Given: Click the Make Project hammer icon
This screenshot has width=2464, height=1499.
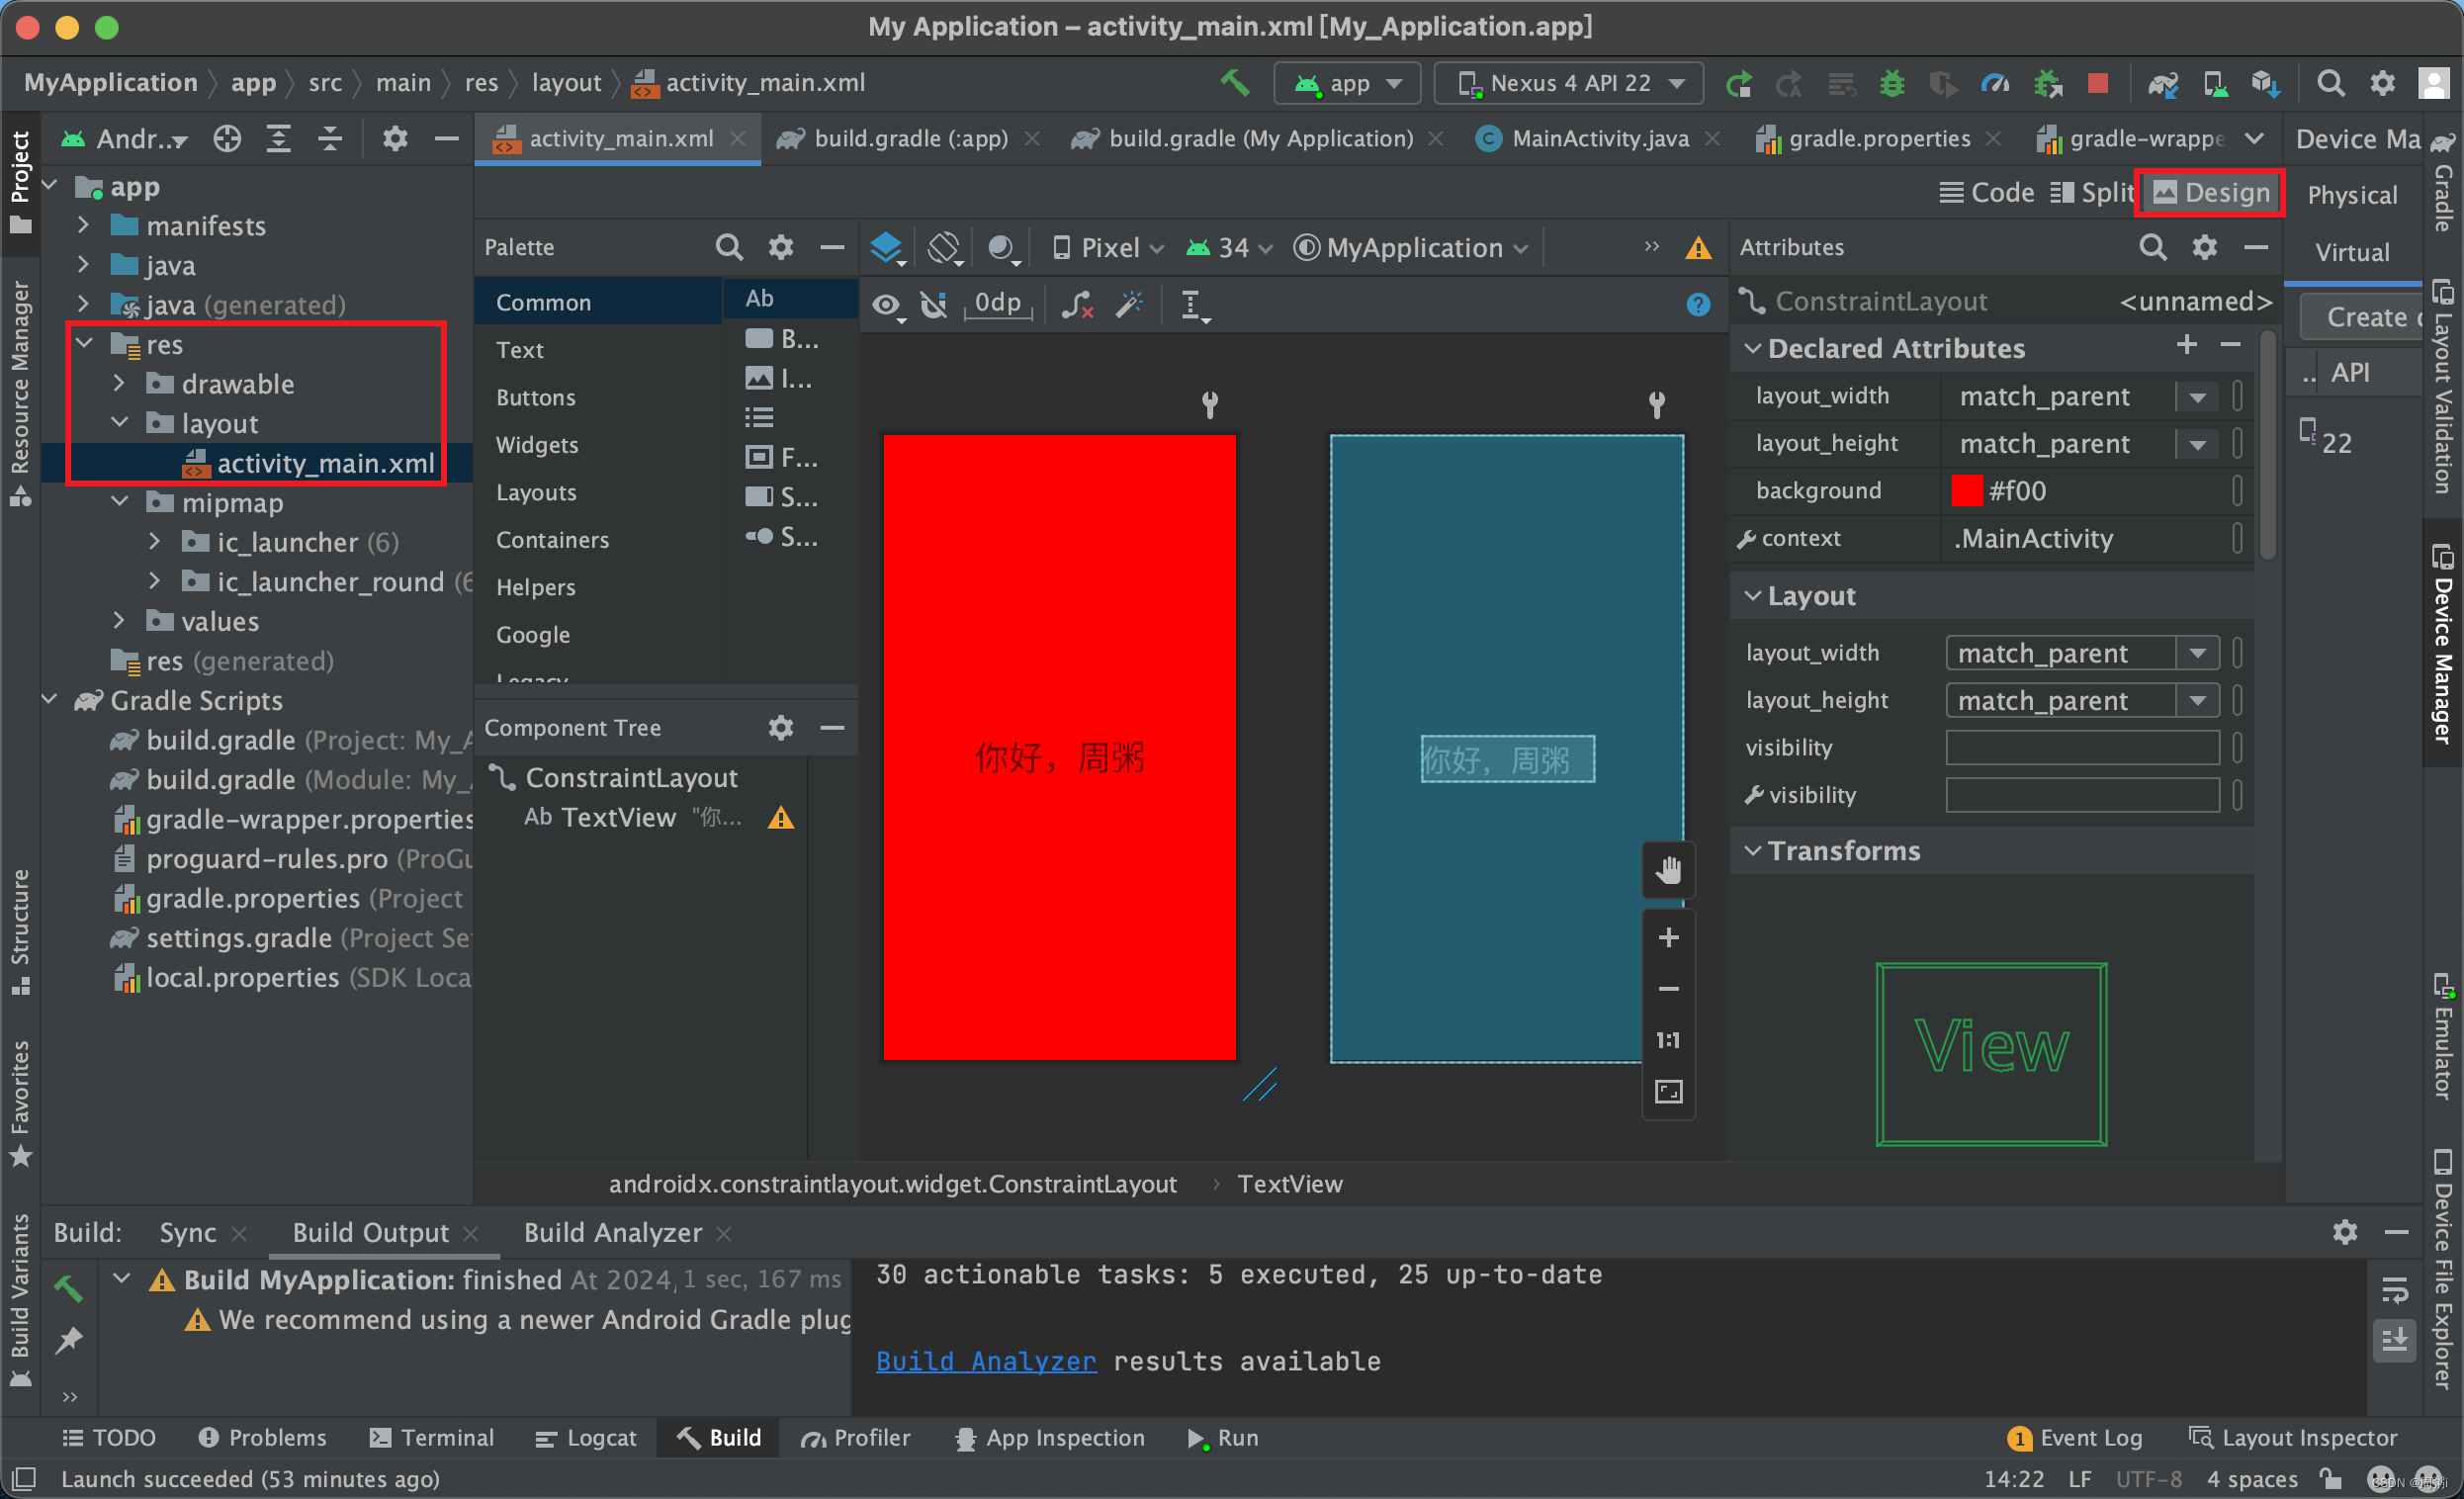Looking at the screenshot, I should pos(1234,83).
